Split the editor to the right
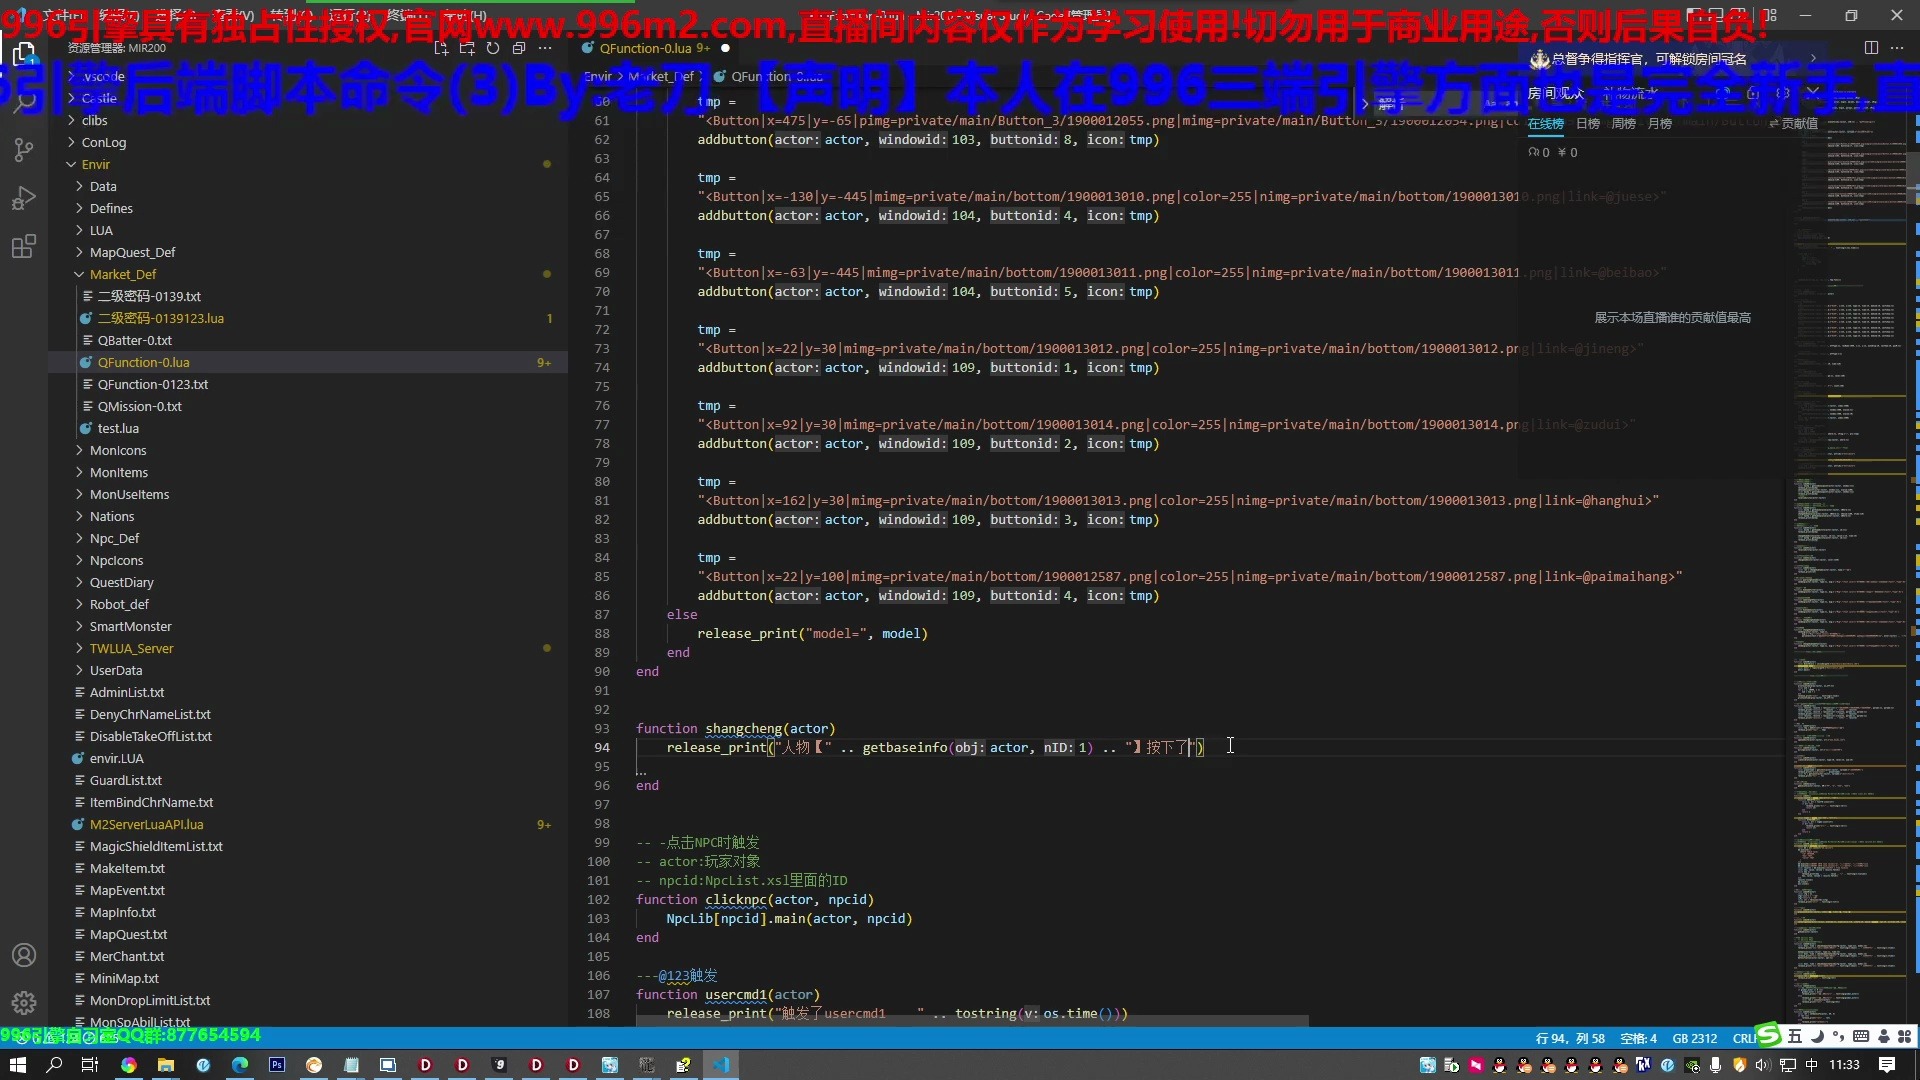 coord(1871,48)
